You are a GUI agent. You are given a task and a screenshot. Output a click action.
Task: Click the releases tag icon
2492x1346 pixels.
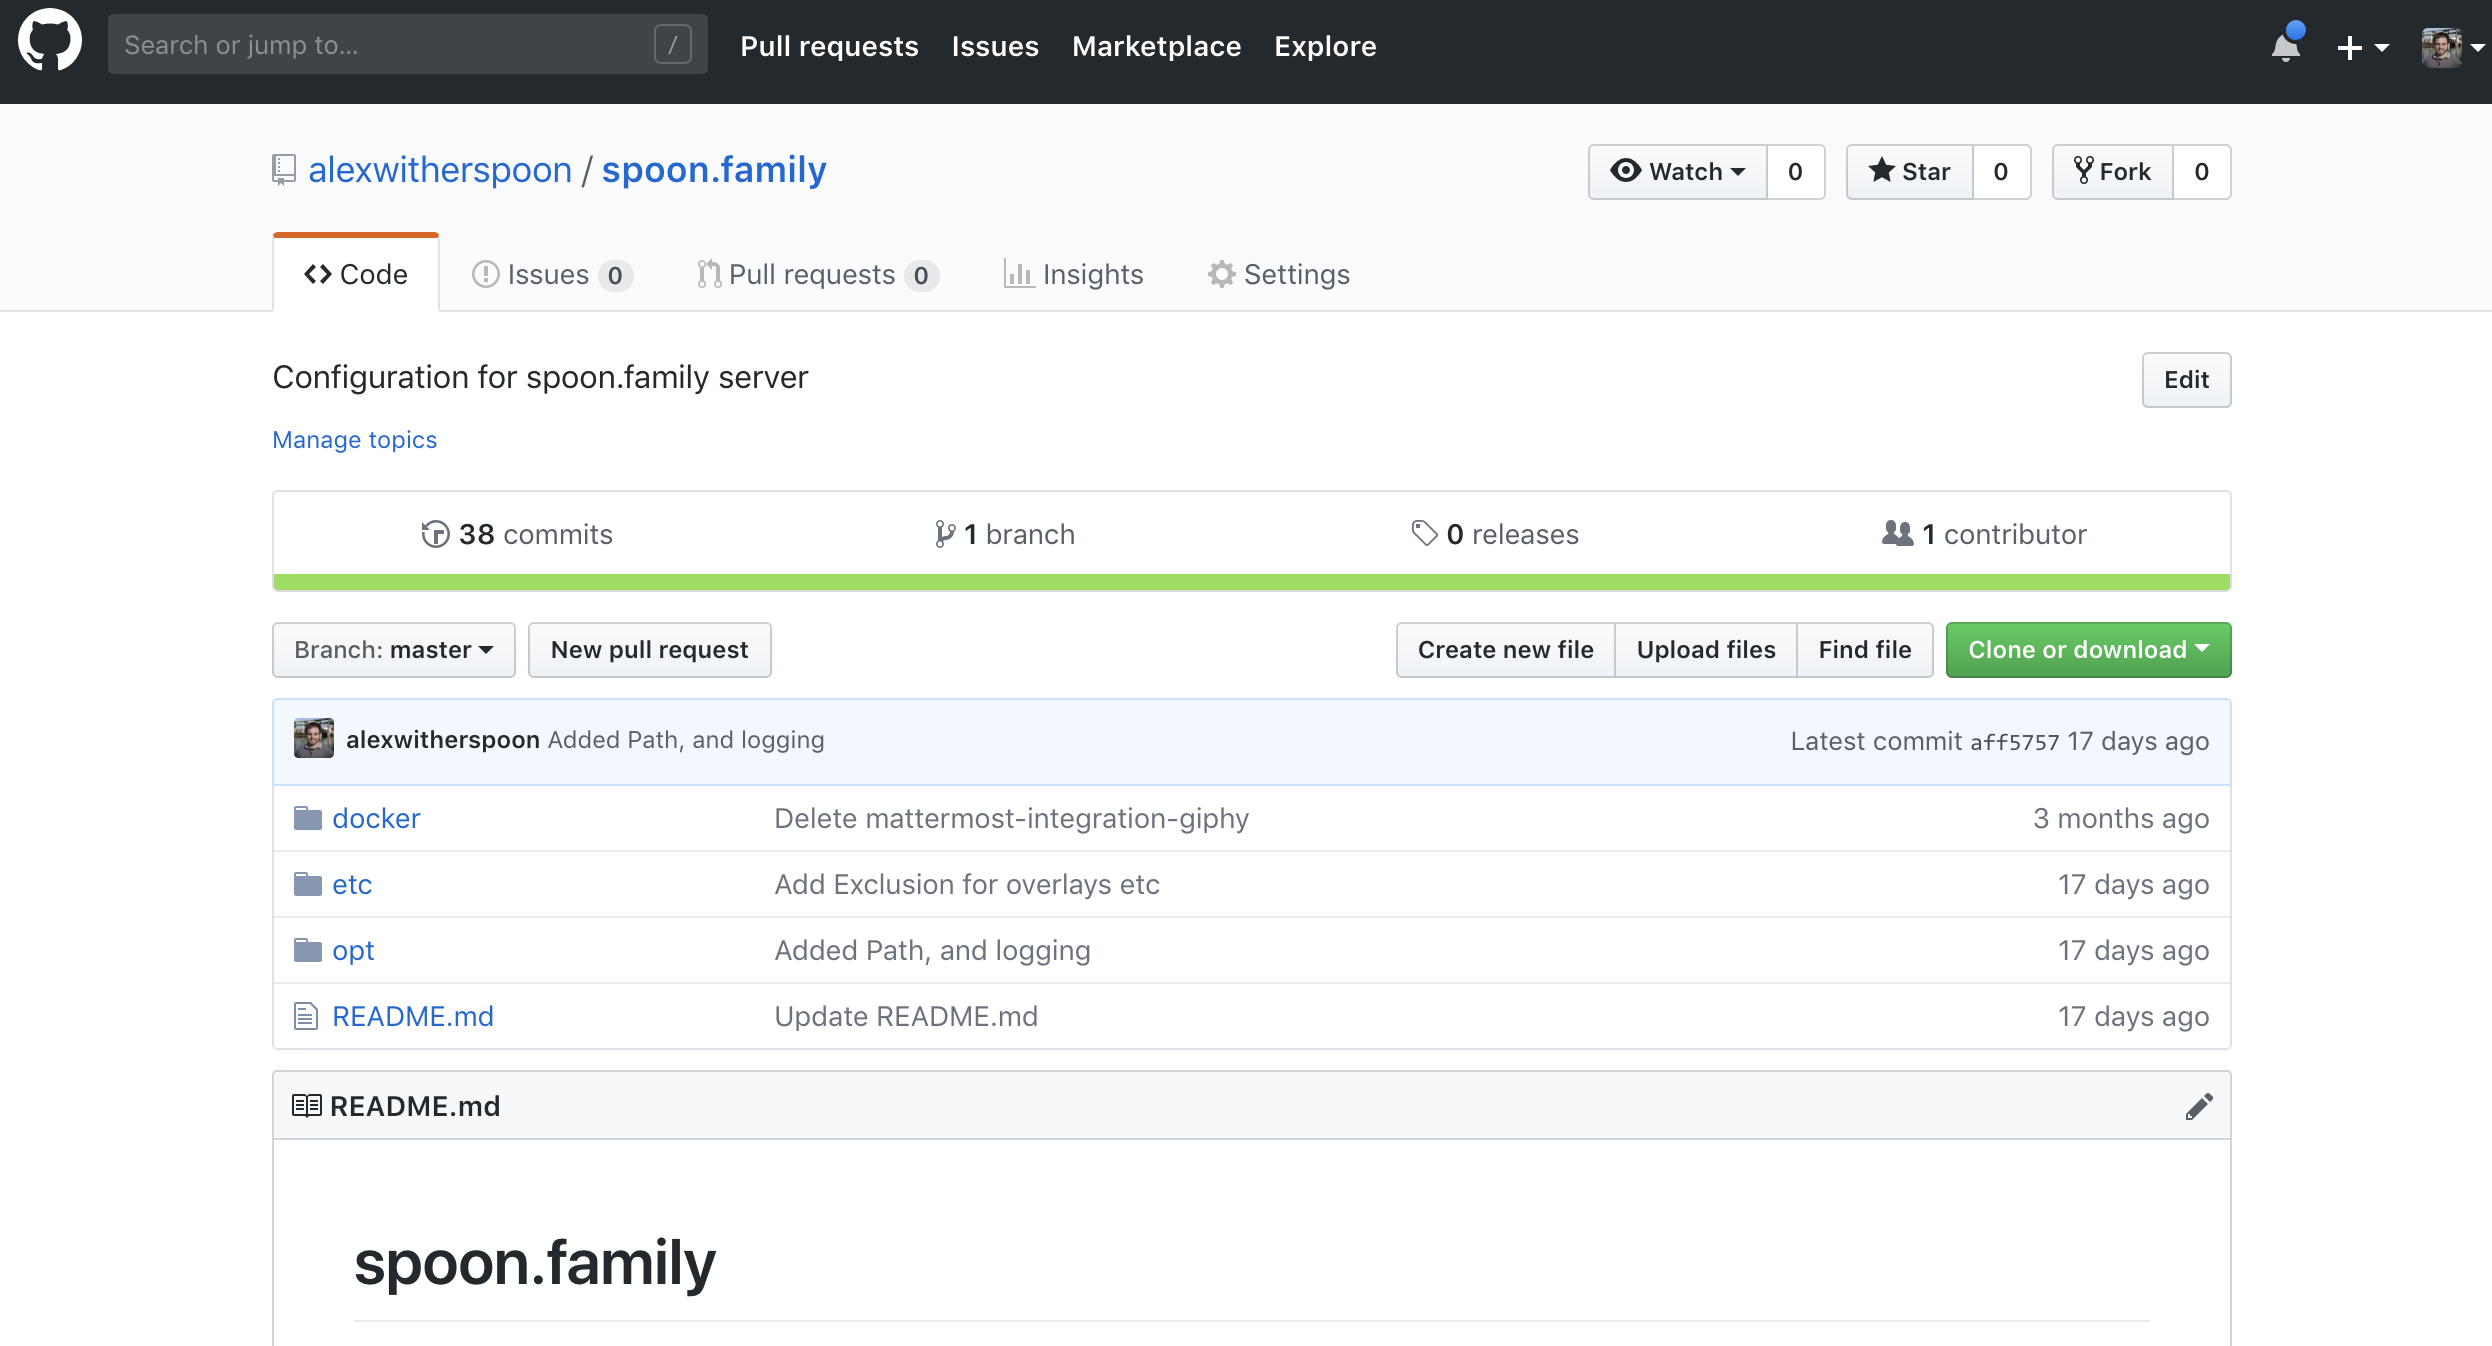pos(1424,534)
